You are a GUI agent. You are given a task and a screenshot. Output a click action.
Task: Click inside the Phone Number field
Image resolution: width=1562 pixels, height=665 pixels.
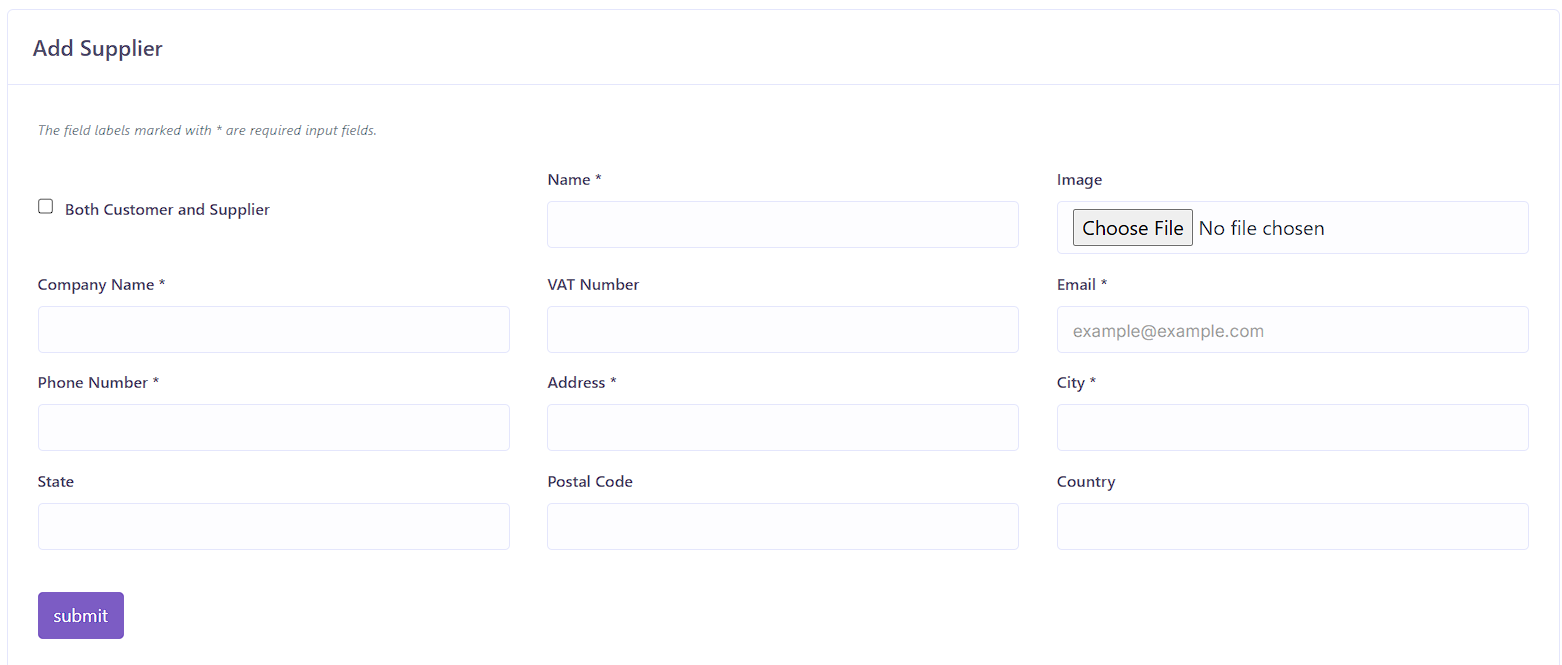(274, 427)
